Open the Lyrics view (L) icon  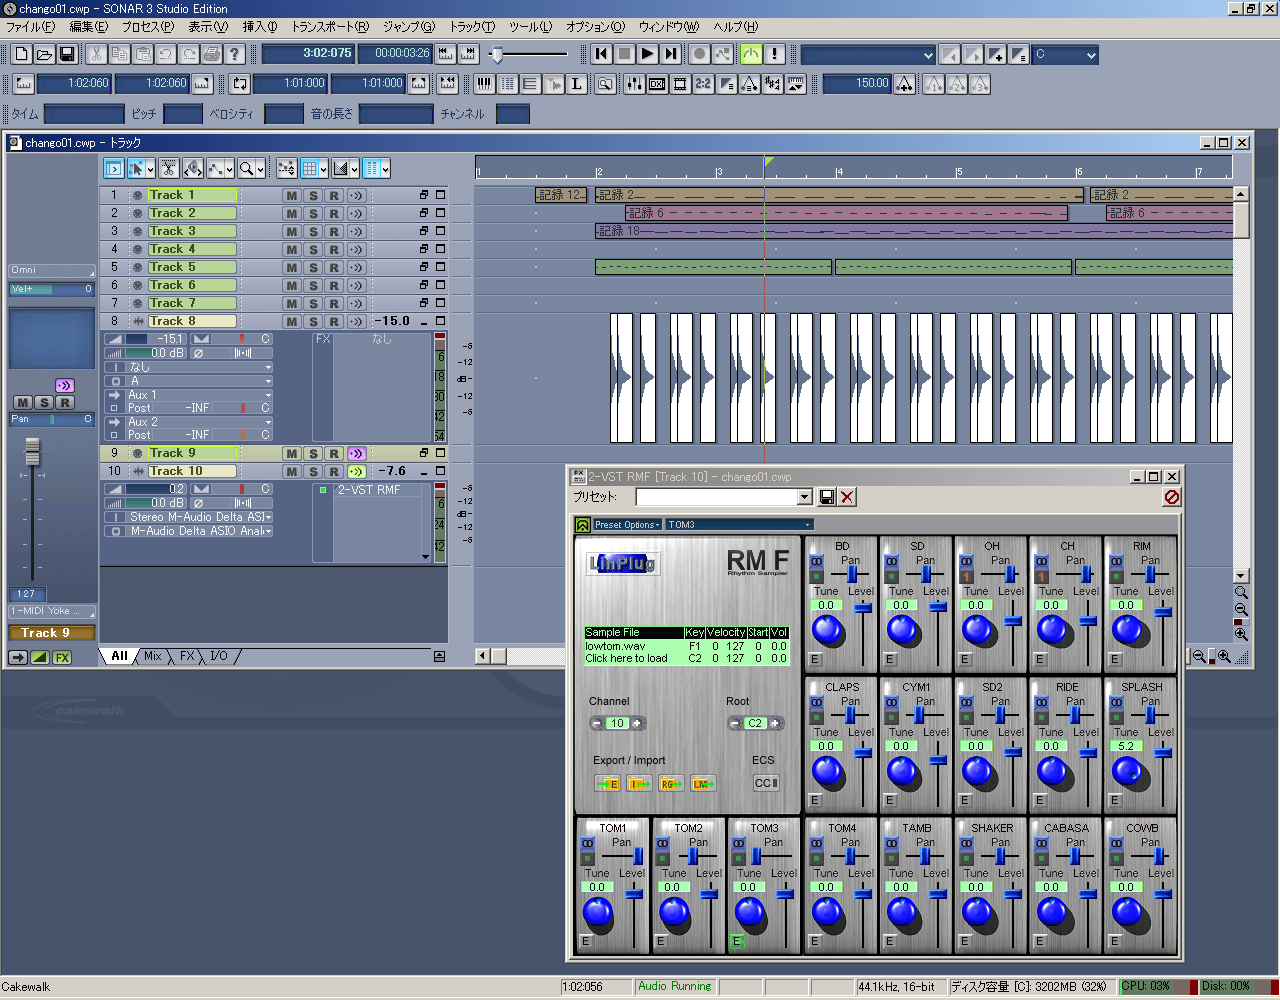[577, 84]
